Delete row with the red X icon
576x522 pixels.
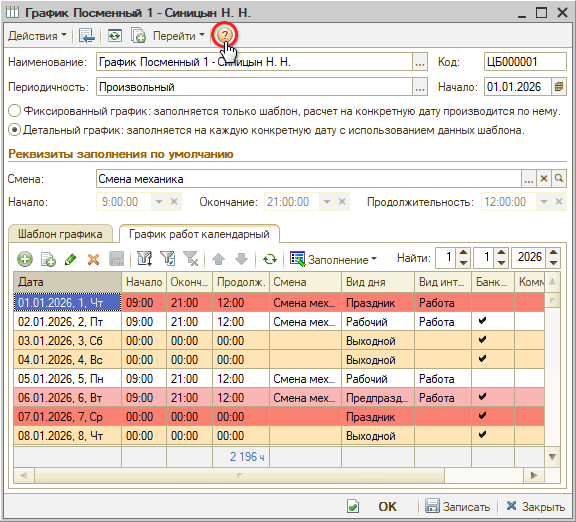point(93,259)
